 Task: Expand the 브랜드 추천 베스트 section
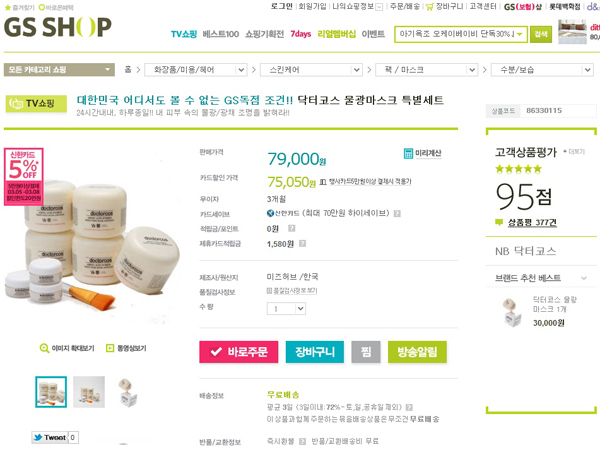coord(584,278)
